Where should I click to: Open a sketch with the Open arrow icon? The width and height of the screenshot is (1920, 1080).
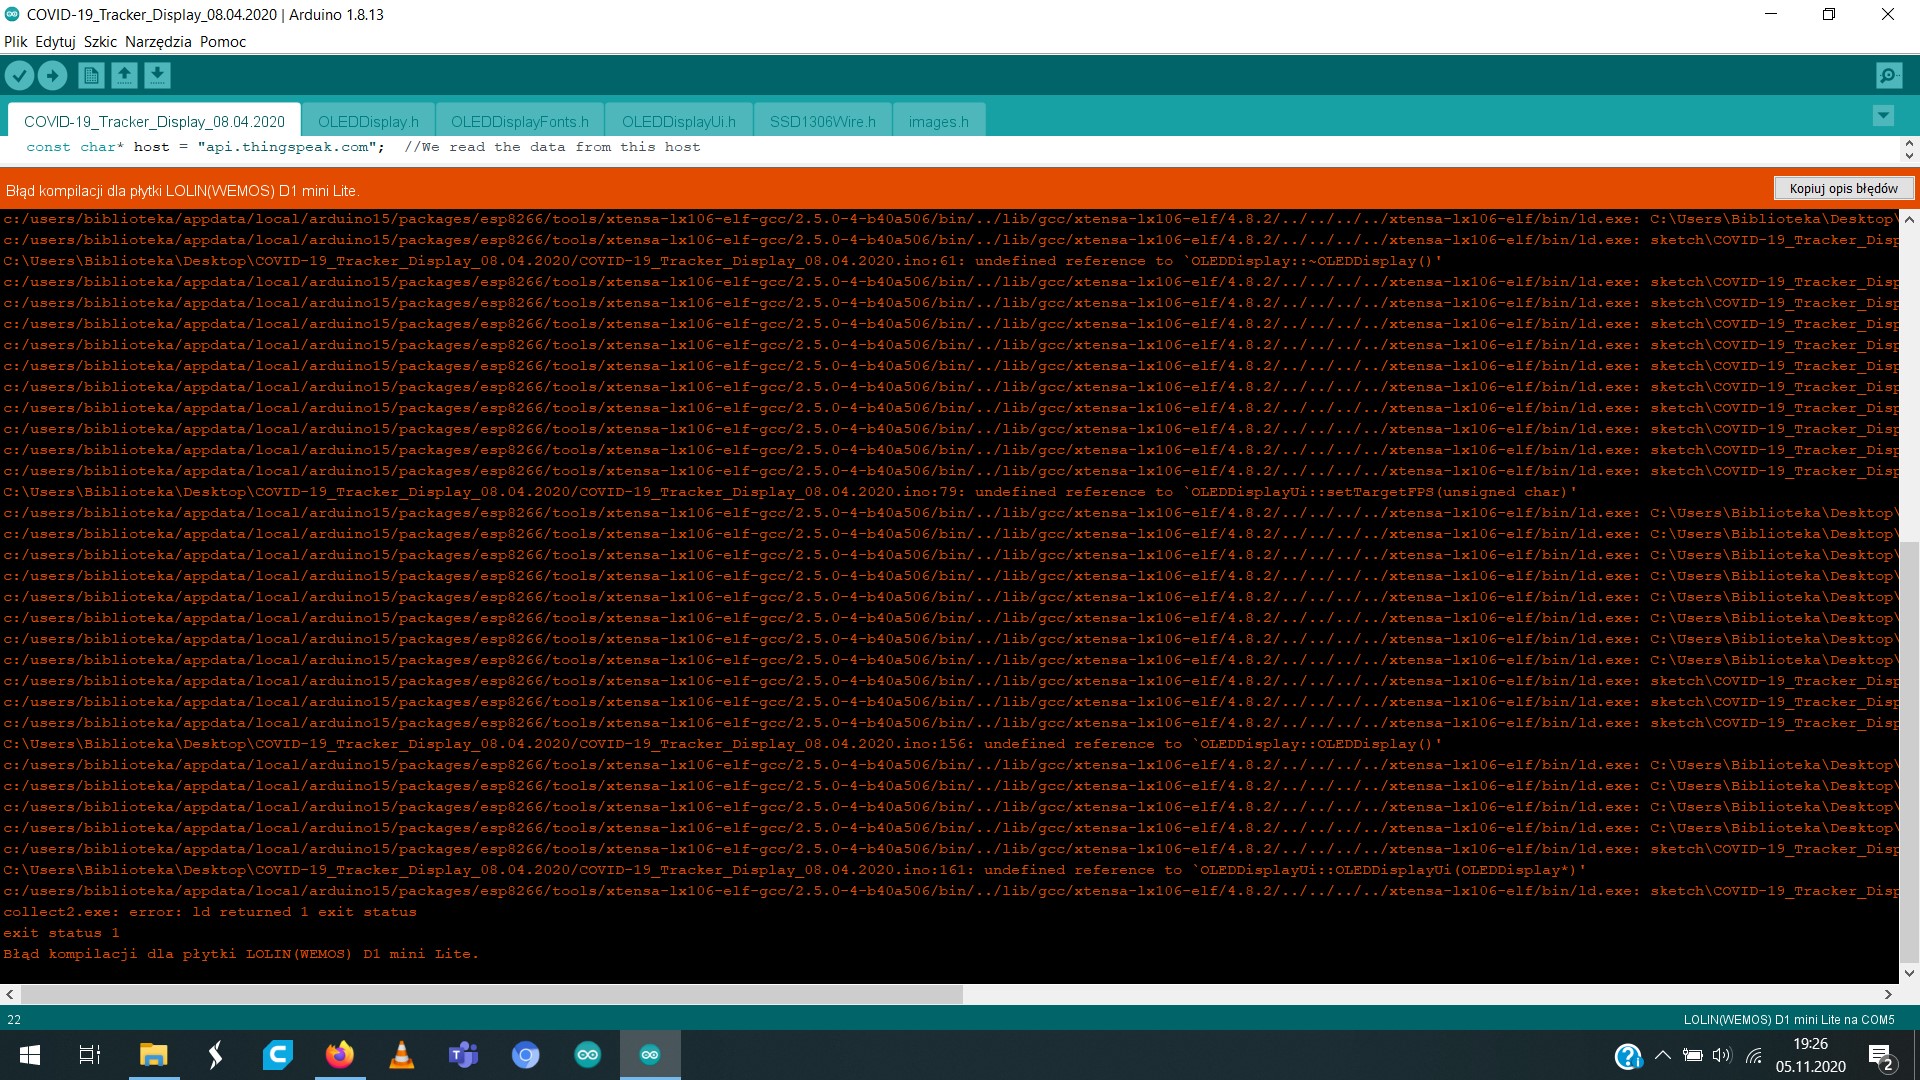[124, 75]
